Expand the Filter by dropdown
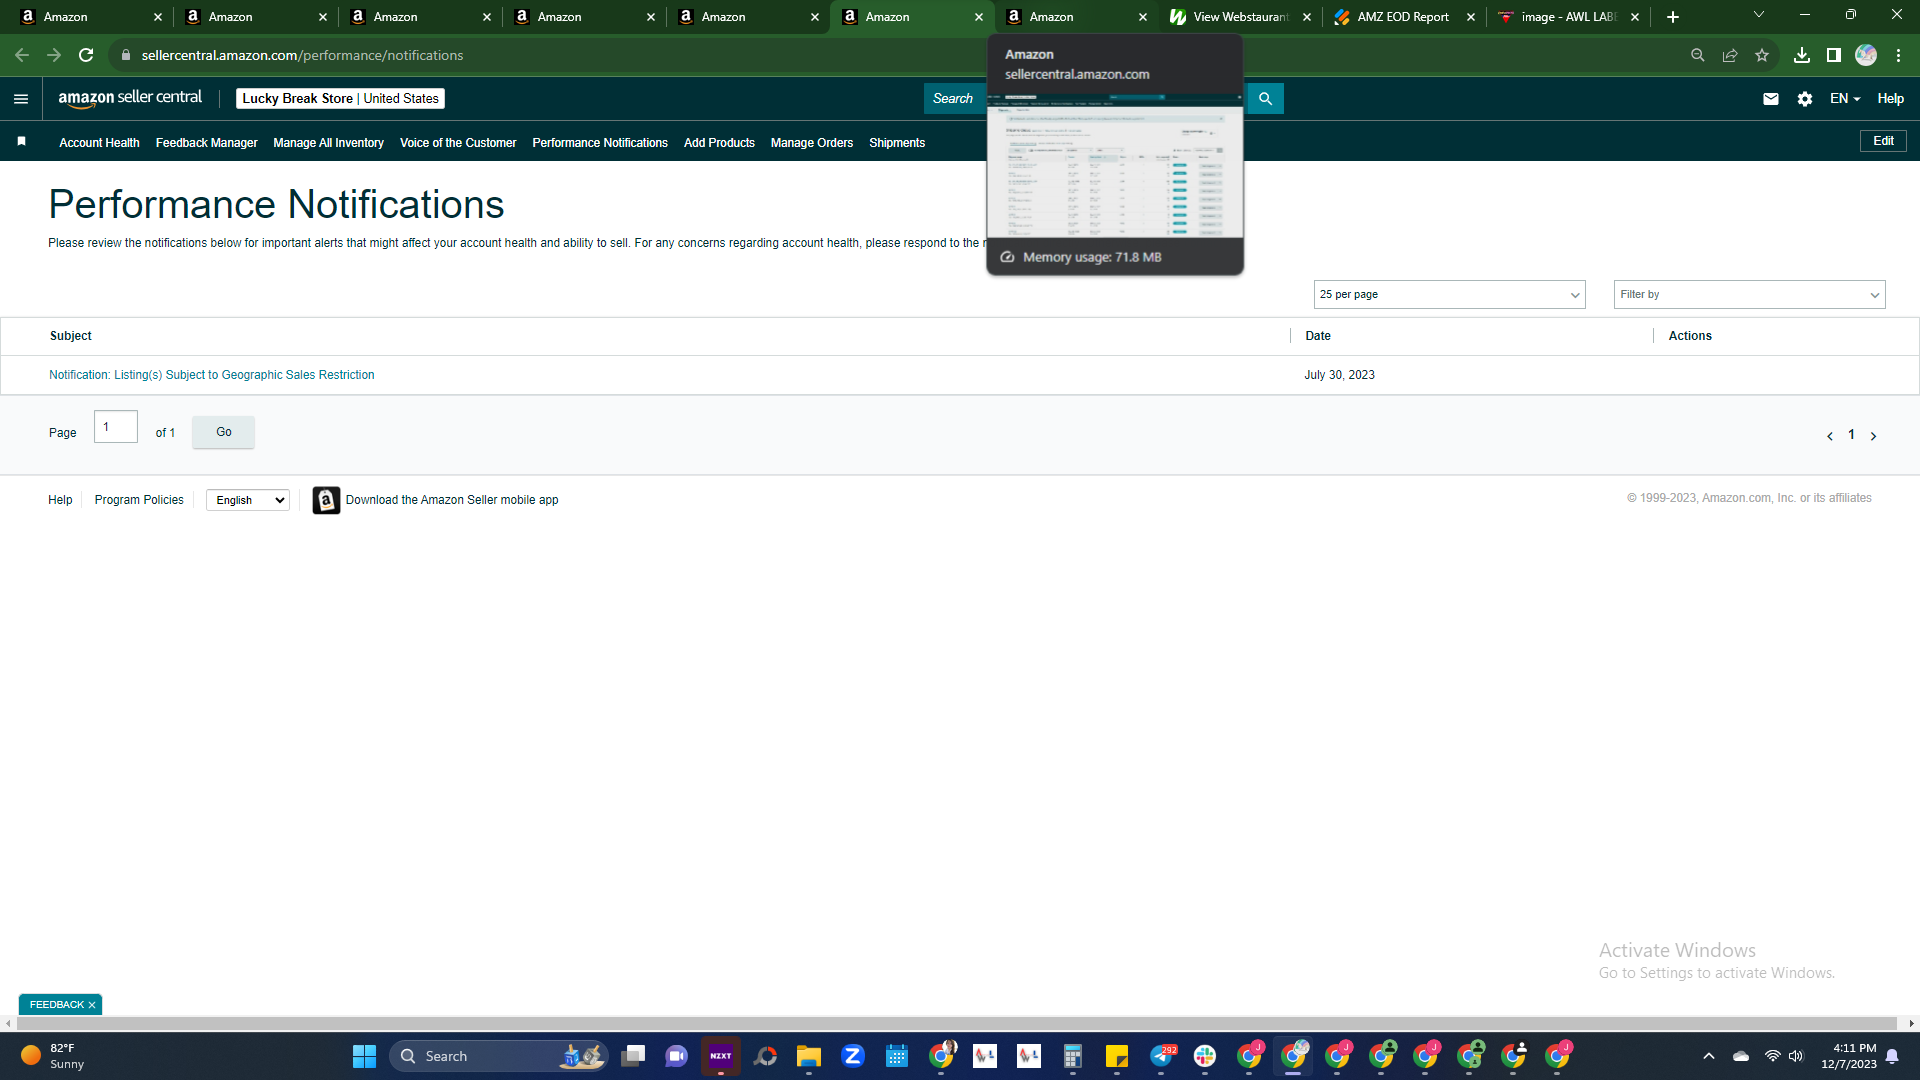Screen dimensions: 1920x1080 (x=1749, y=295)
